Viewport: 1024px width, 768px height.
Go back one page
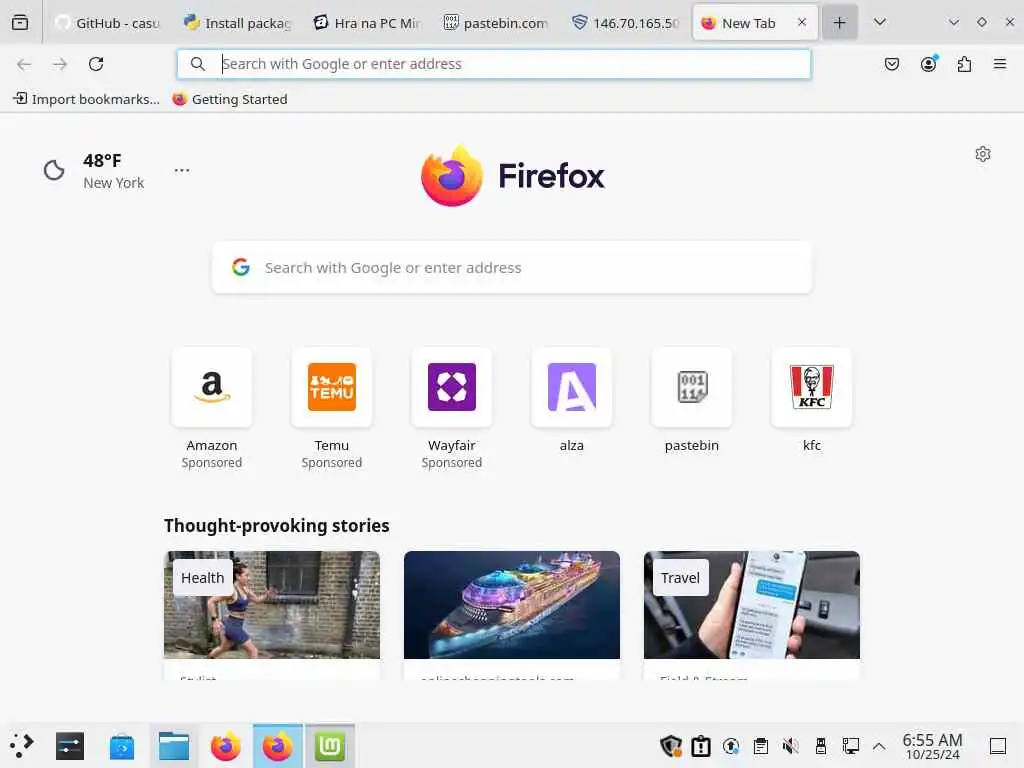click(x=24, y=64)
